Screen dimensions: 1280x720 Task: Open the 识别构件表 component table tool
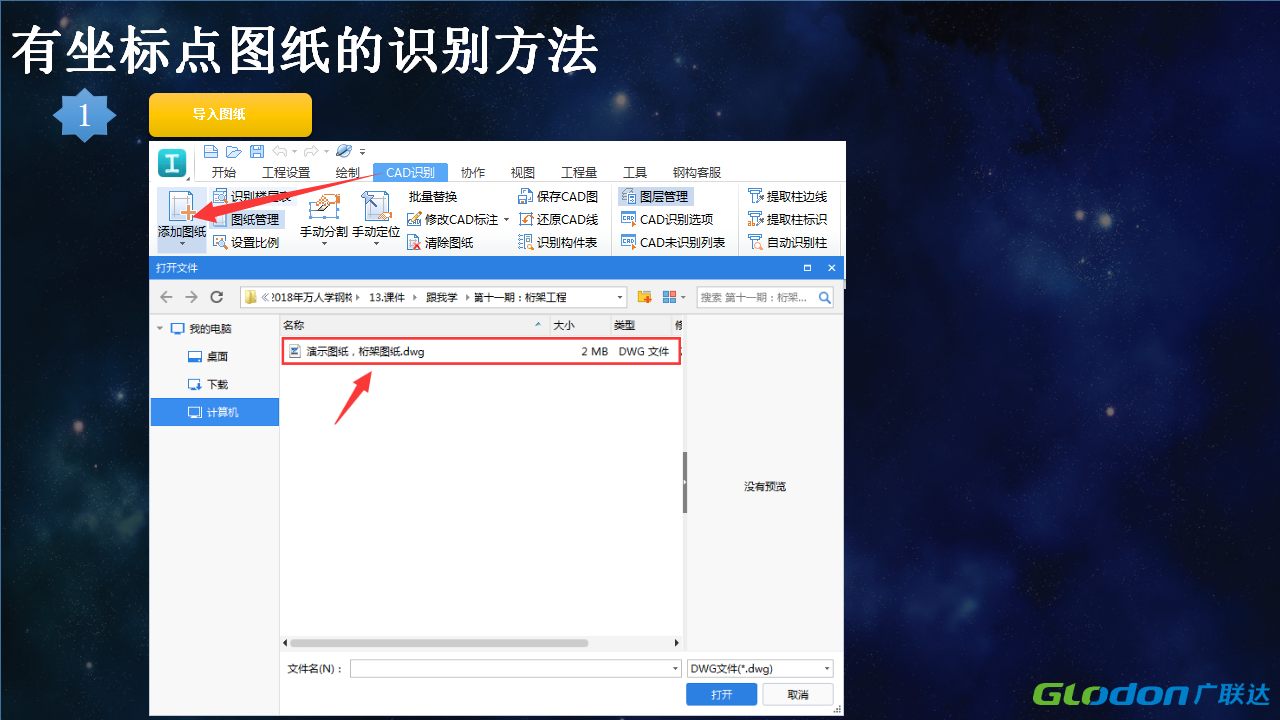click(558, 242)
